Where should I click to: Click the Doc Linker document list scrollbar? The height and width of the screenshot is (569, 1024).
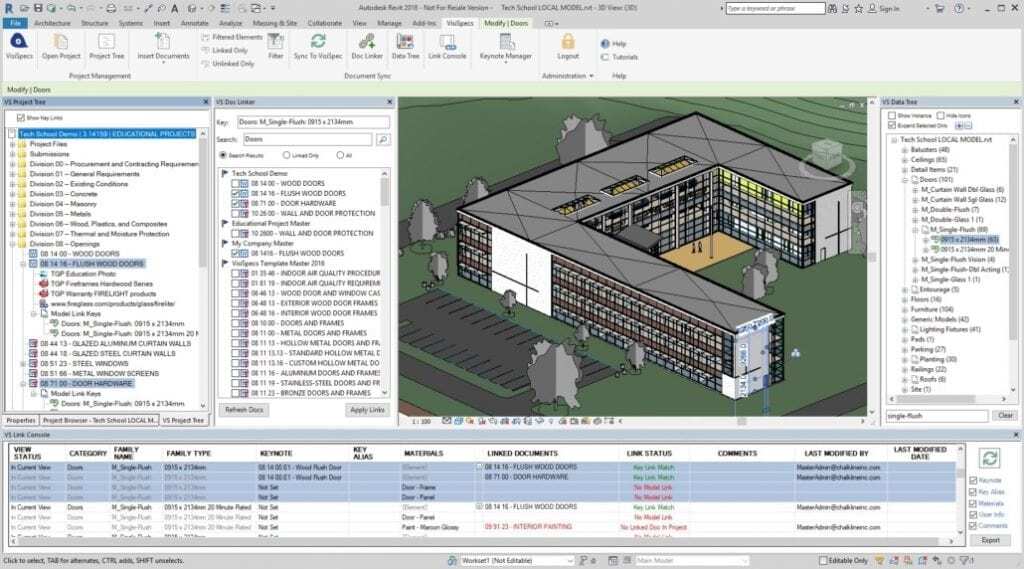(x=385, y=284)
